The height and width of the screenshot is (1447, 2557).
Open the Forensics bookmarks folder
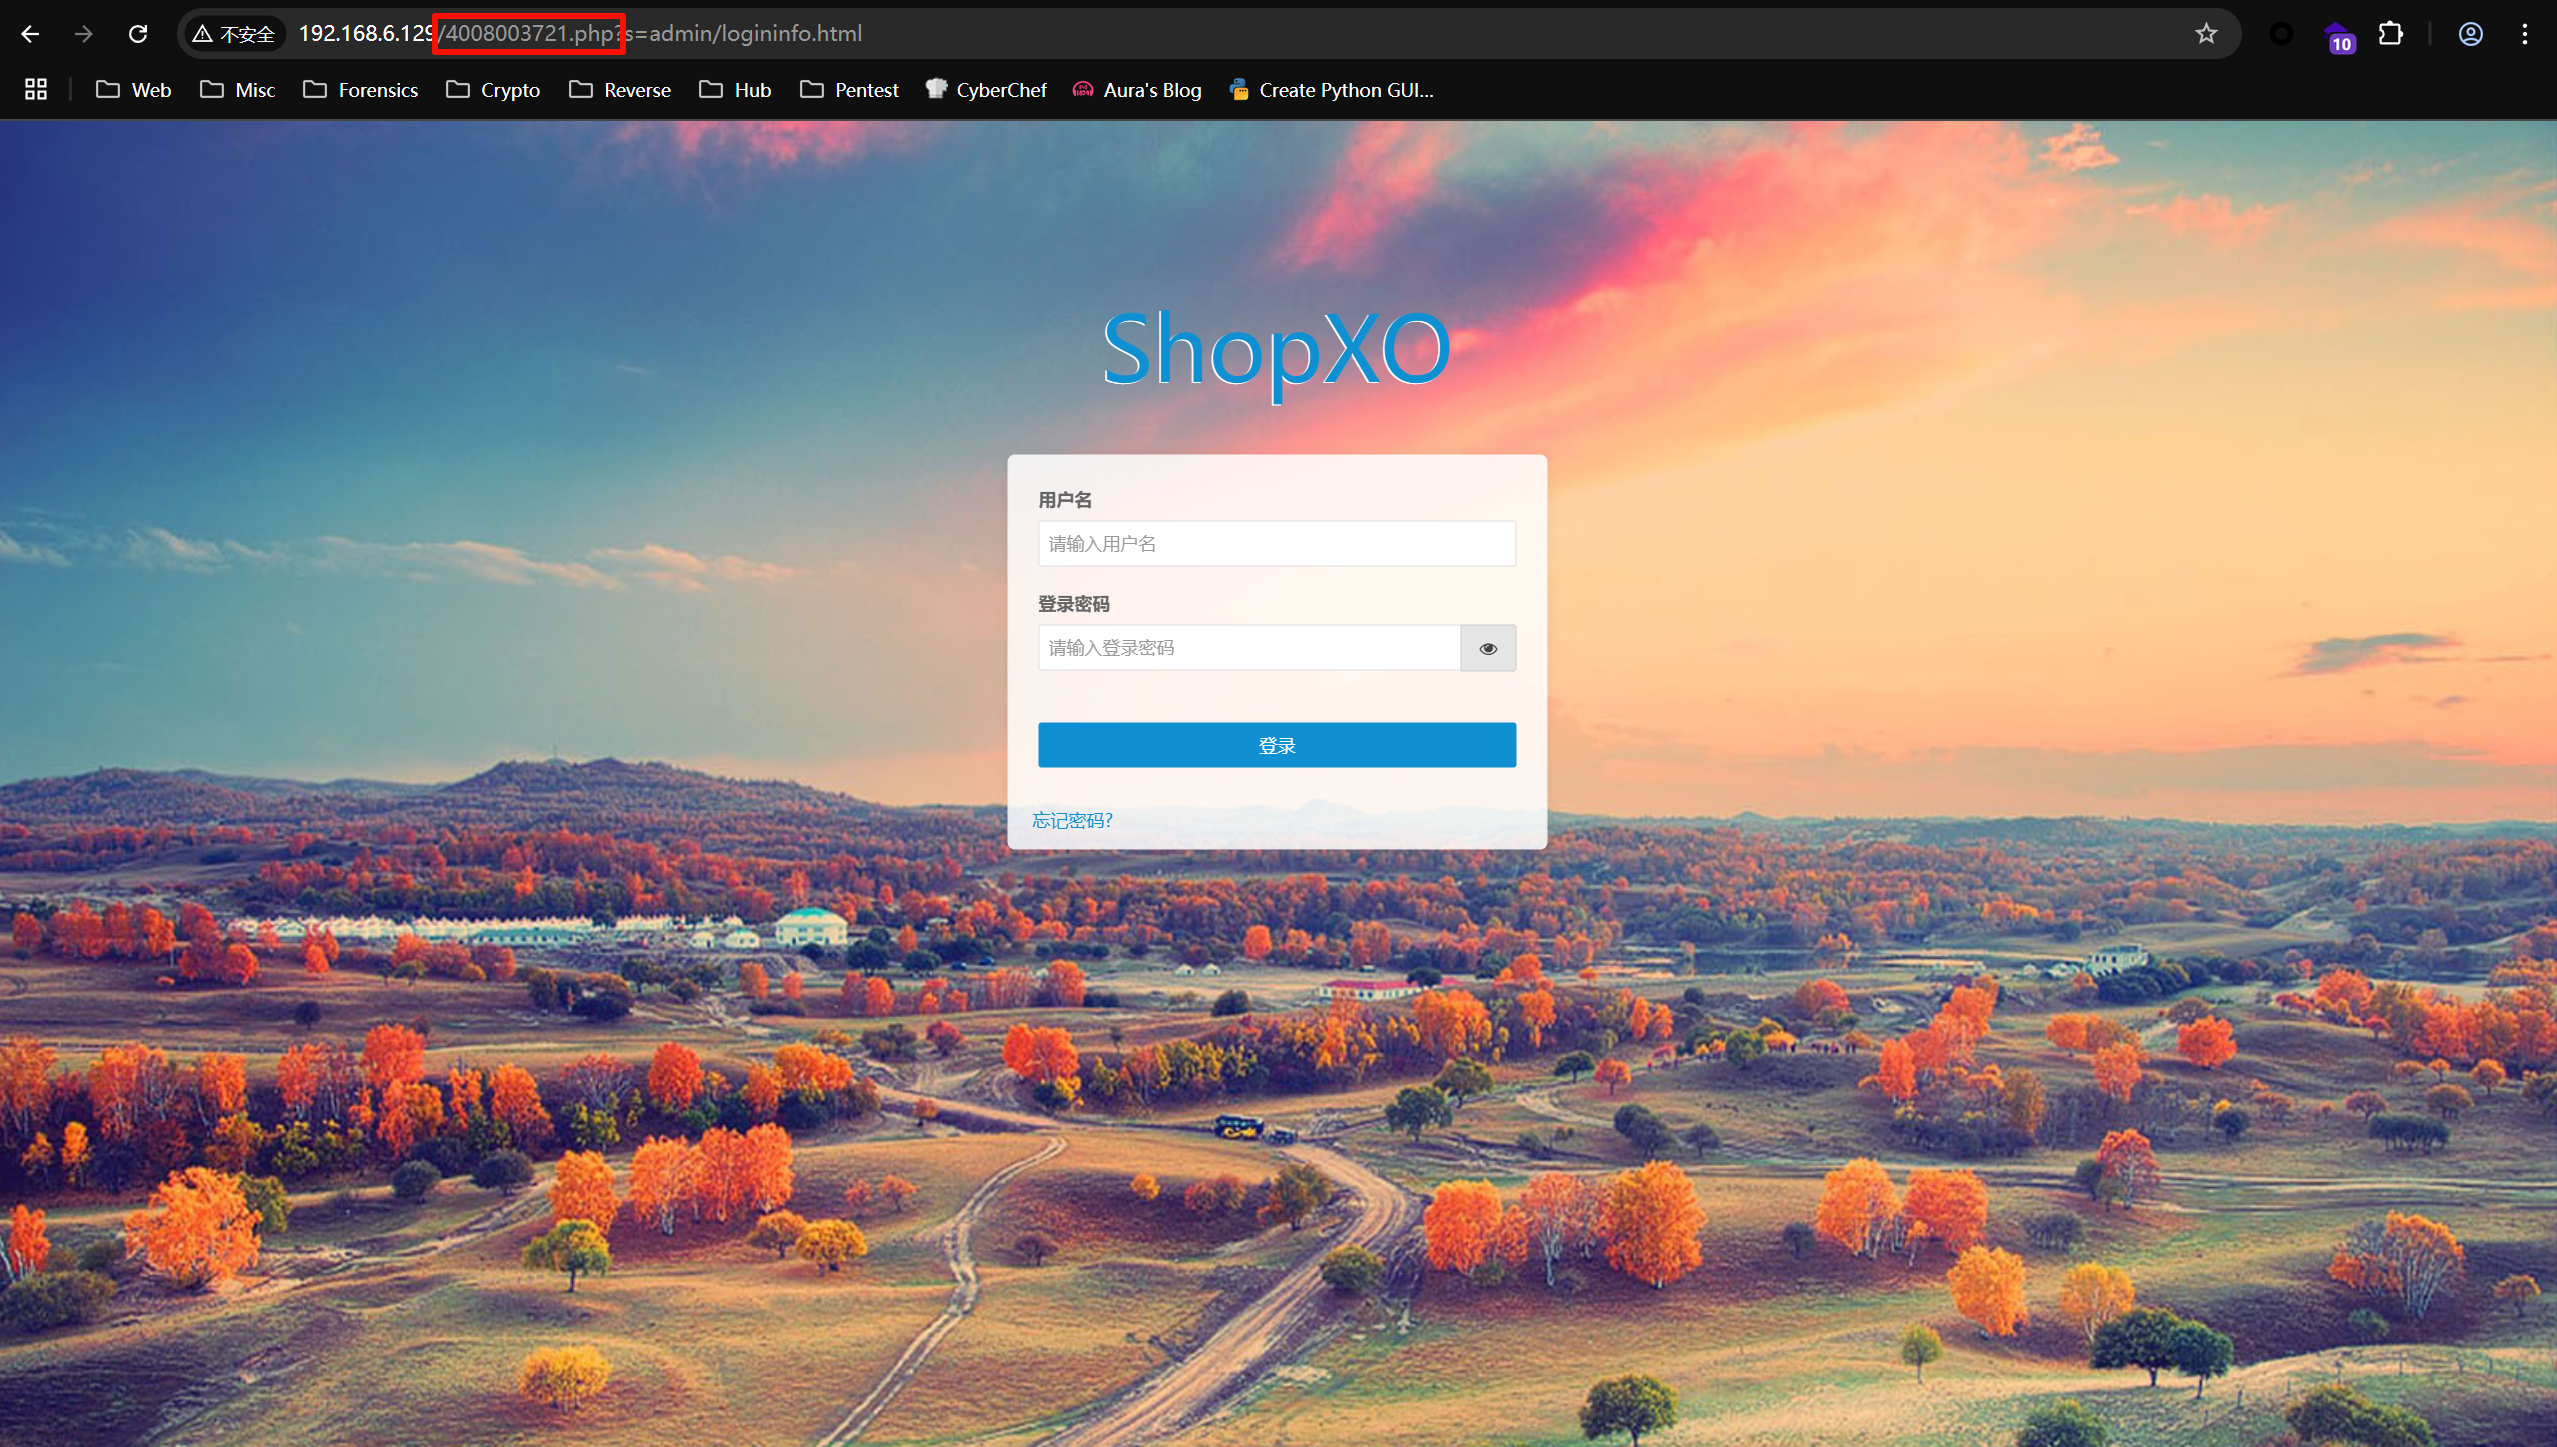coord(361,90)
